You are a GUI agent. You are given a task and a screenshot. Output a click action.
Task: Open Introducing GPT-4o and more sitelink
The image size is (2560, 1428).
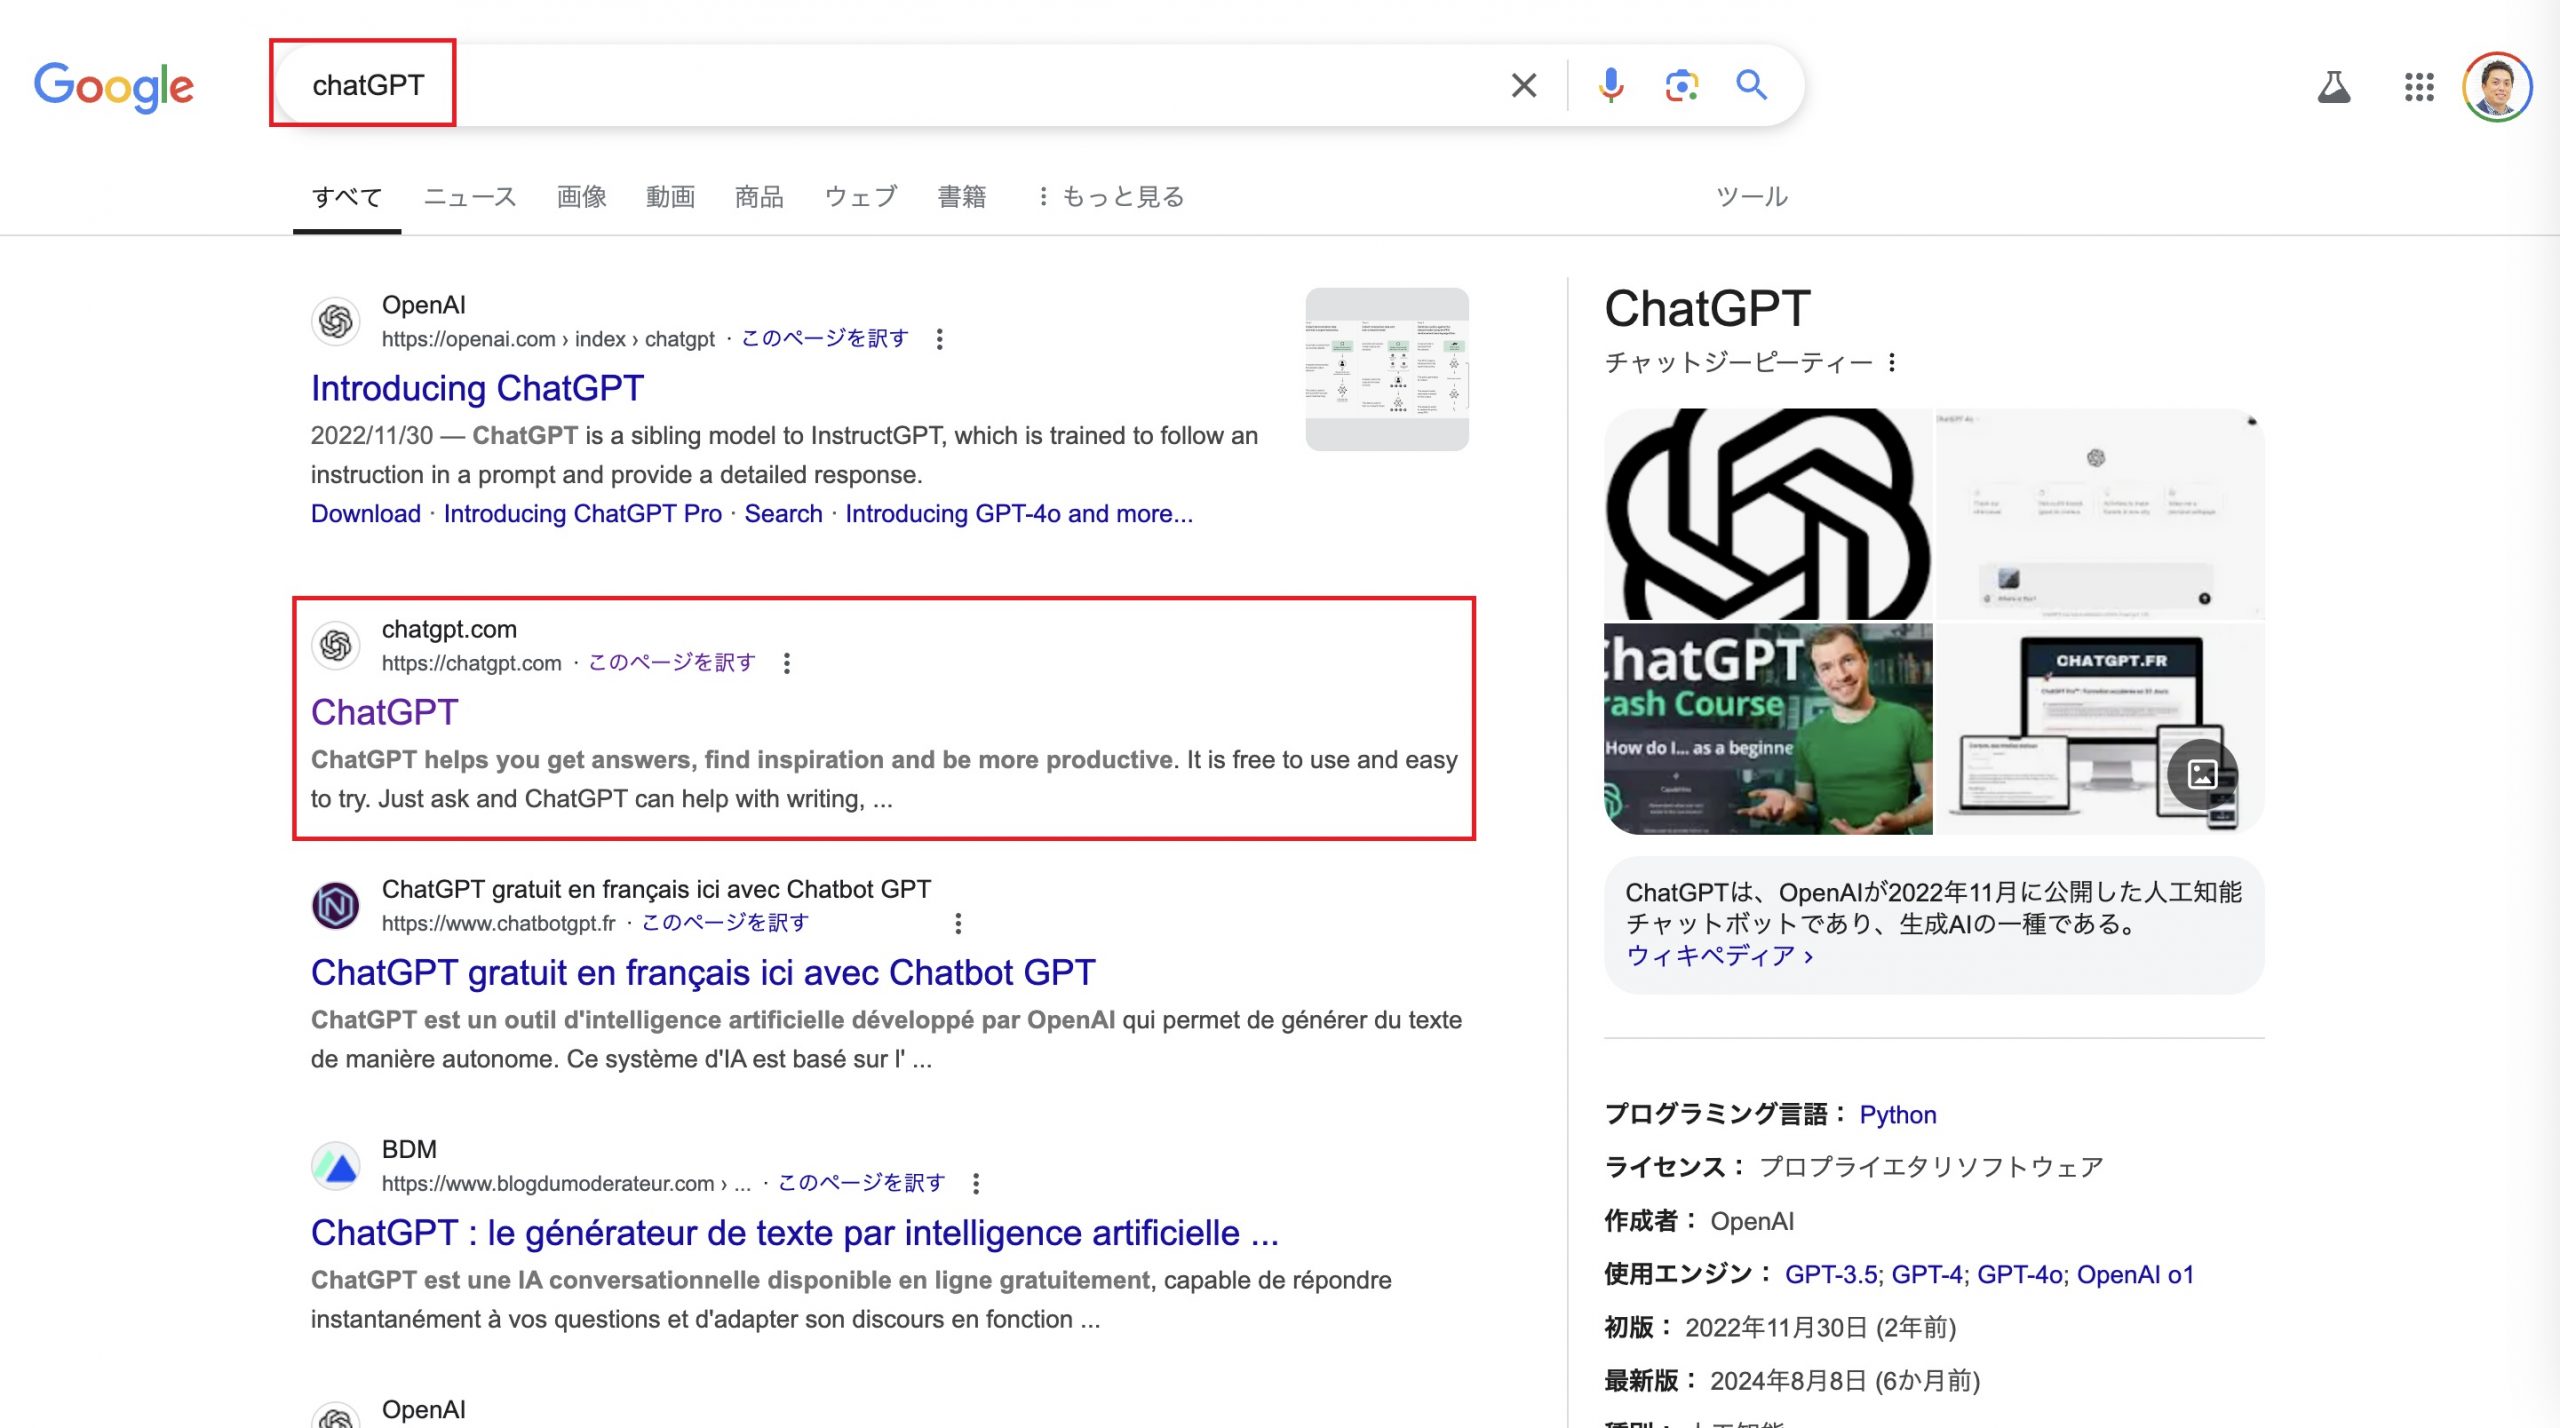click(1019, 513)
